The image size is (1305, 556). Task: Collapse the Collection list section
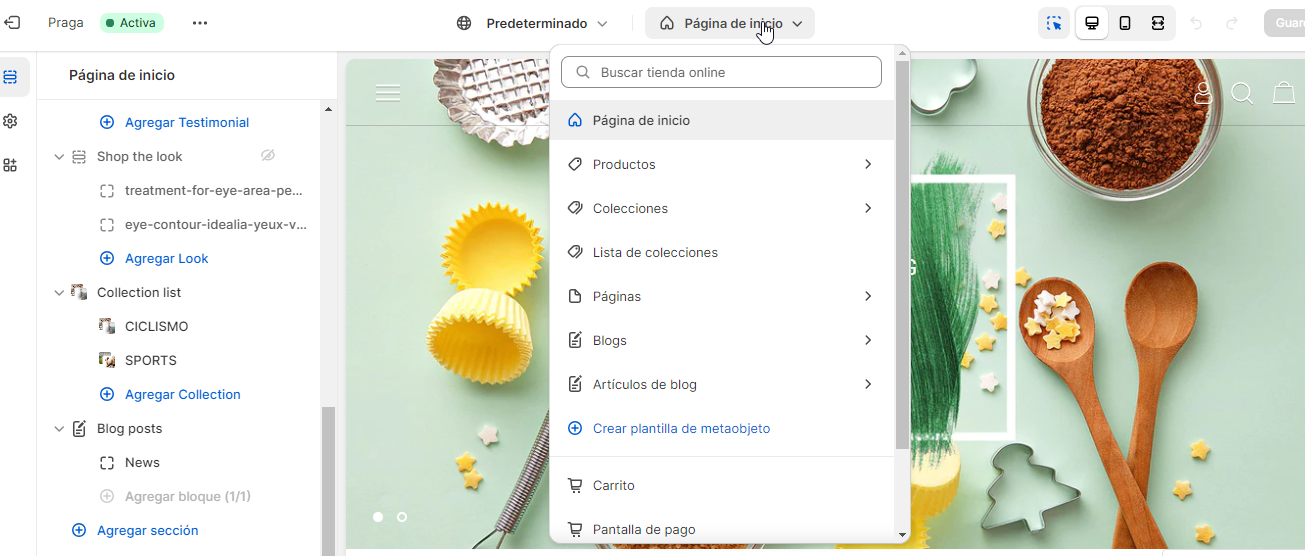coord(59,293)
